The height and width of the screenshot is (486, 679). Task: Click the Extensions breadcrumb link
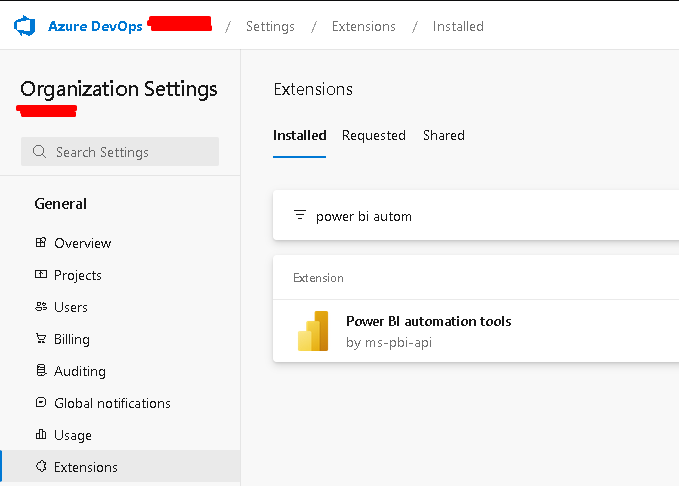click(x=363, y=26)
